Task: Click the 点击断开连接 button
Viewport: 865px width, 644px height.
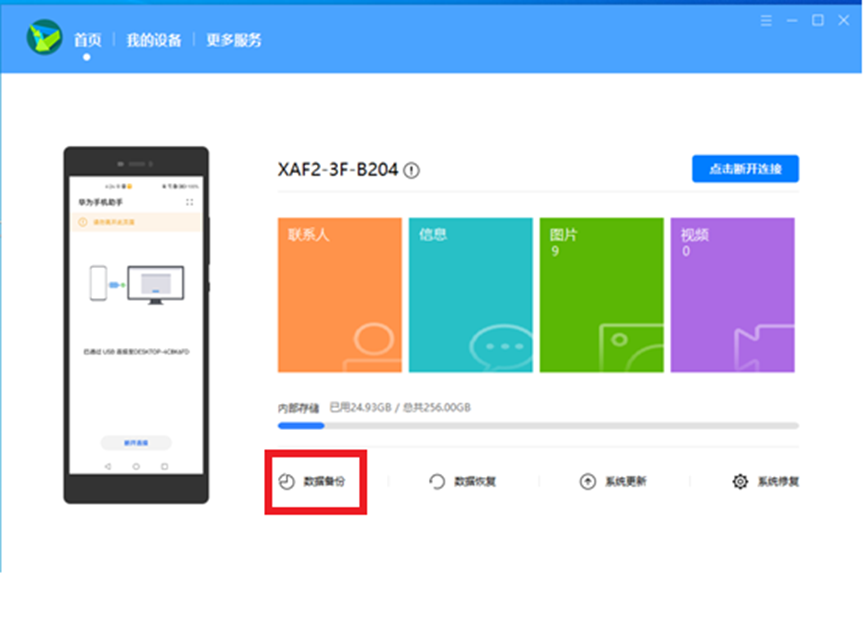Action: (745, 169)
